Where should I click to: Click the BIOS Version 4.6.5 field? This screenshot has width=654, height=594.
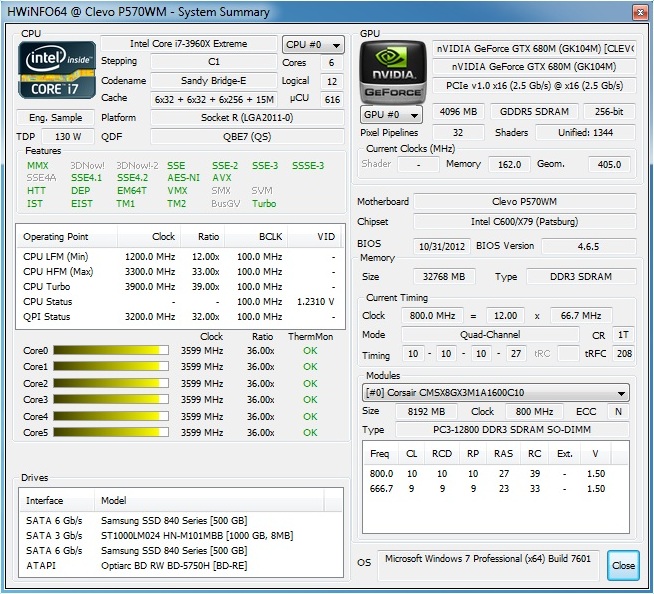(x=589, y=246)
